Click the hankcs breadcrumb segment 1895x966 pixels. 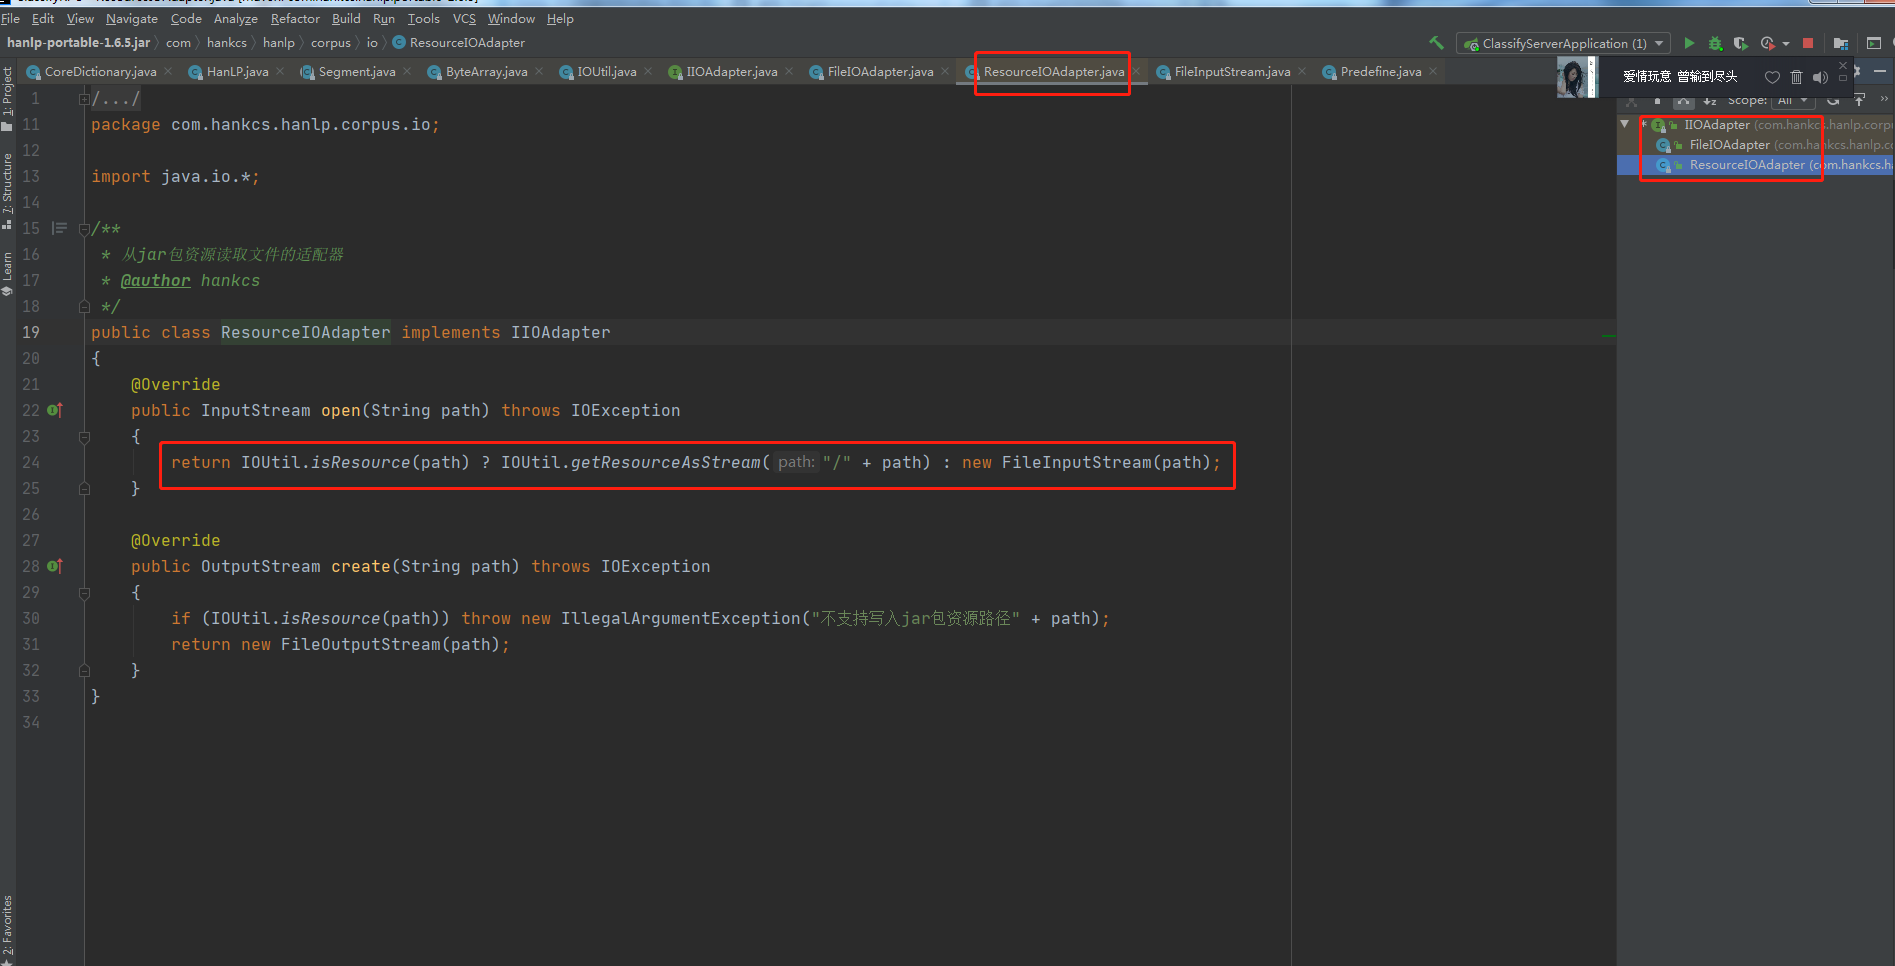coord(227,43)
